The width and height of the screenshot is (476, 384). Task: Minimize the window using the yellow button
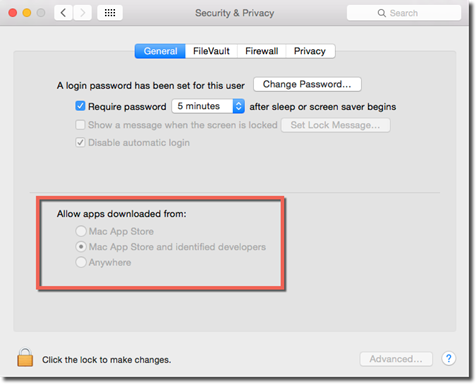[x=27, y=13]
